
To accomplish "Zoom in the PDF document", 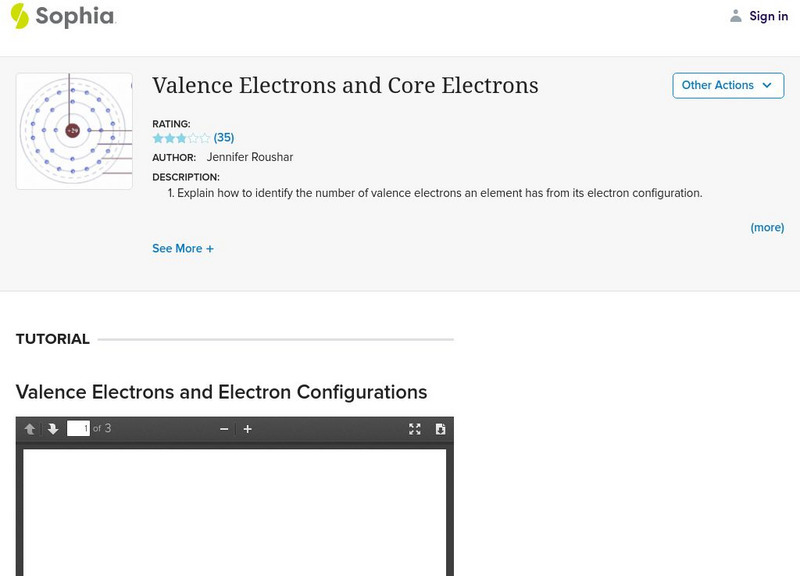I will [248, 429].
